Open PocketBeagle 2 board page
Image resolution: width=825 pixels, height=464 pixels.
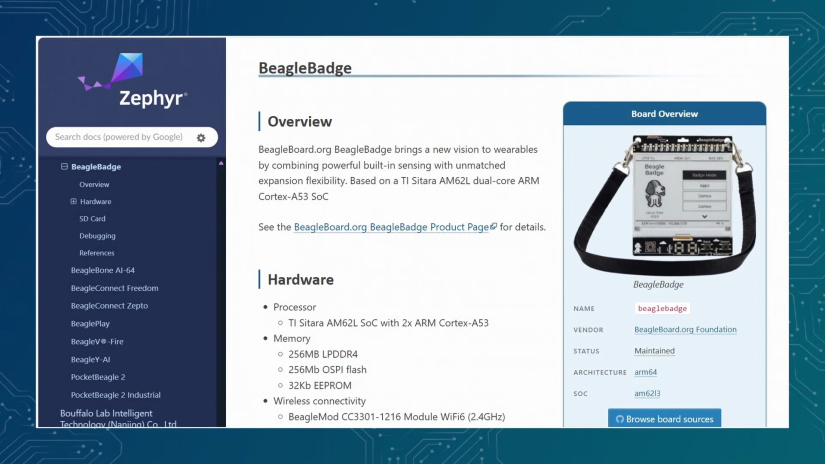[98, 377]
